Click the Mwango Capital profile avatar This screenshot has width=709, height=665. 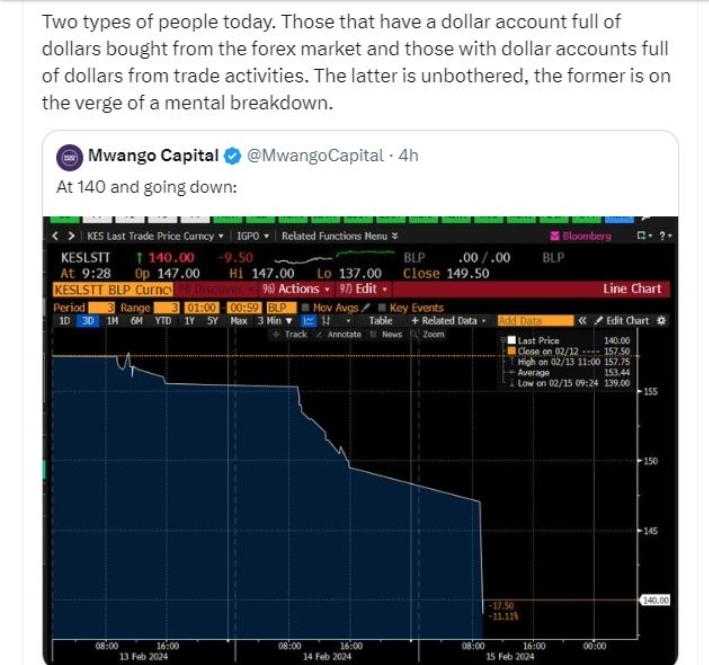pos(69,156)
